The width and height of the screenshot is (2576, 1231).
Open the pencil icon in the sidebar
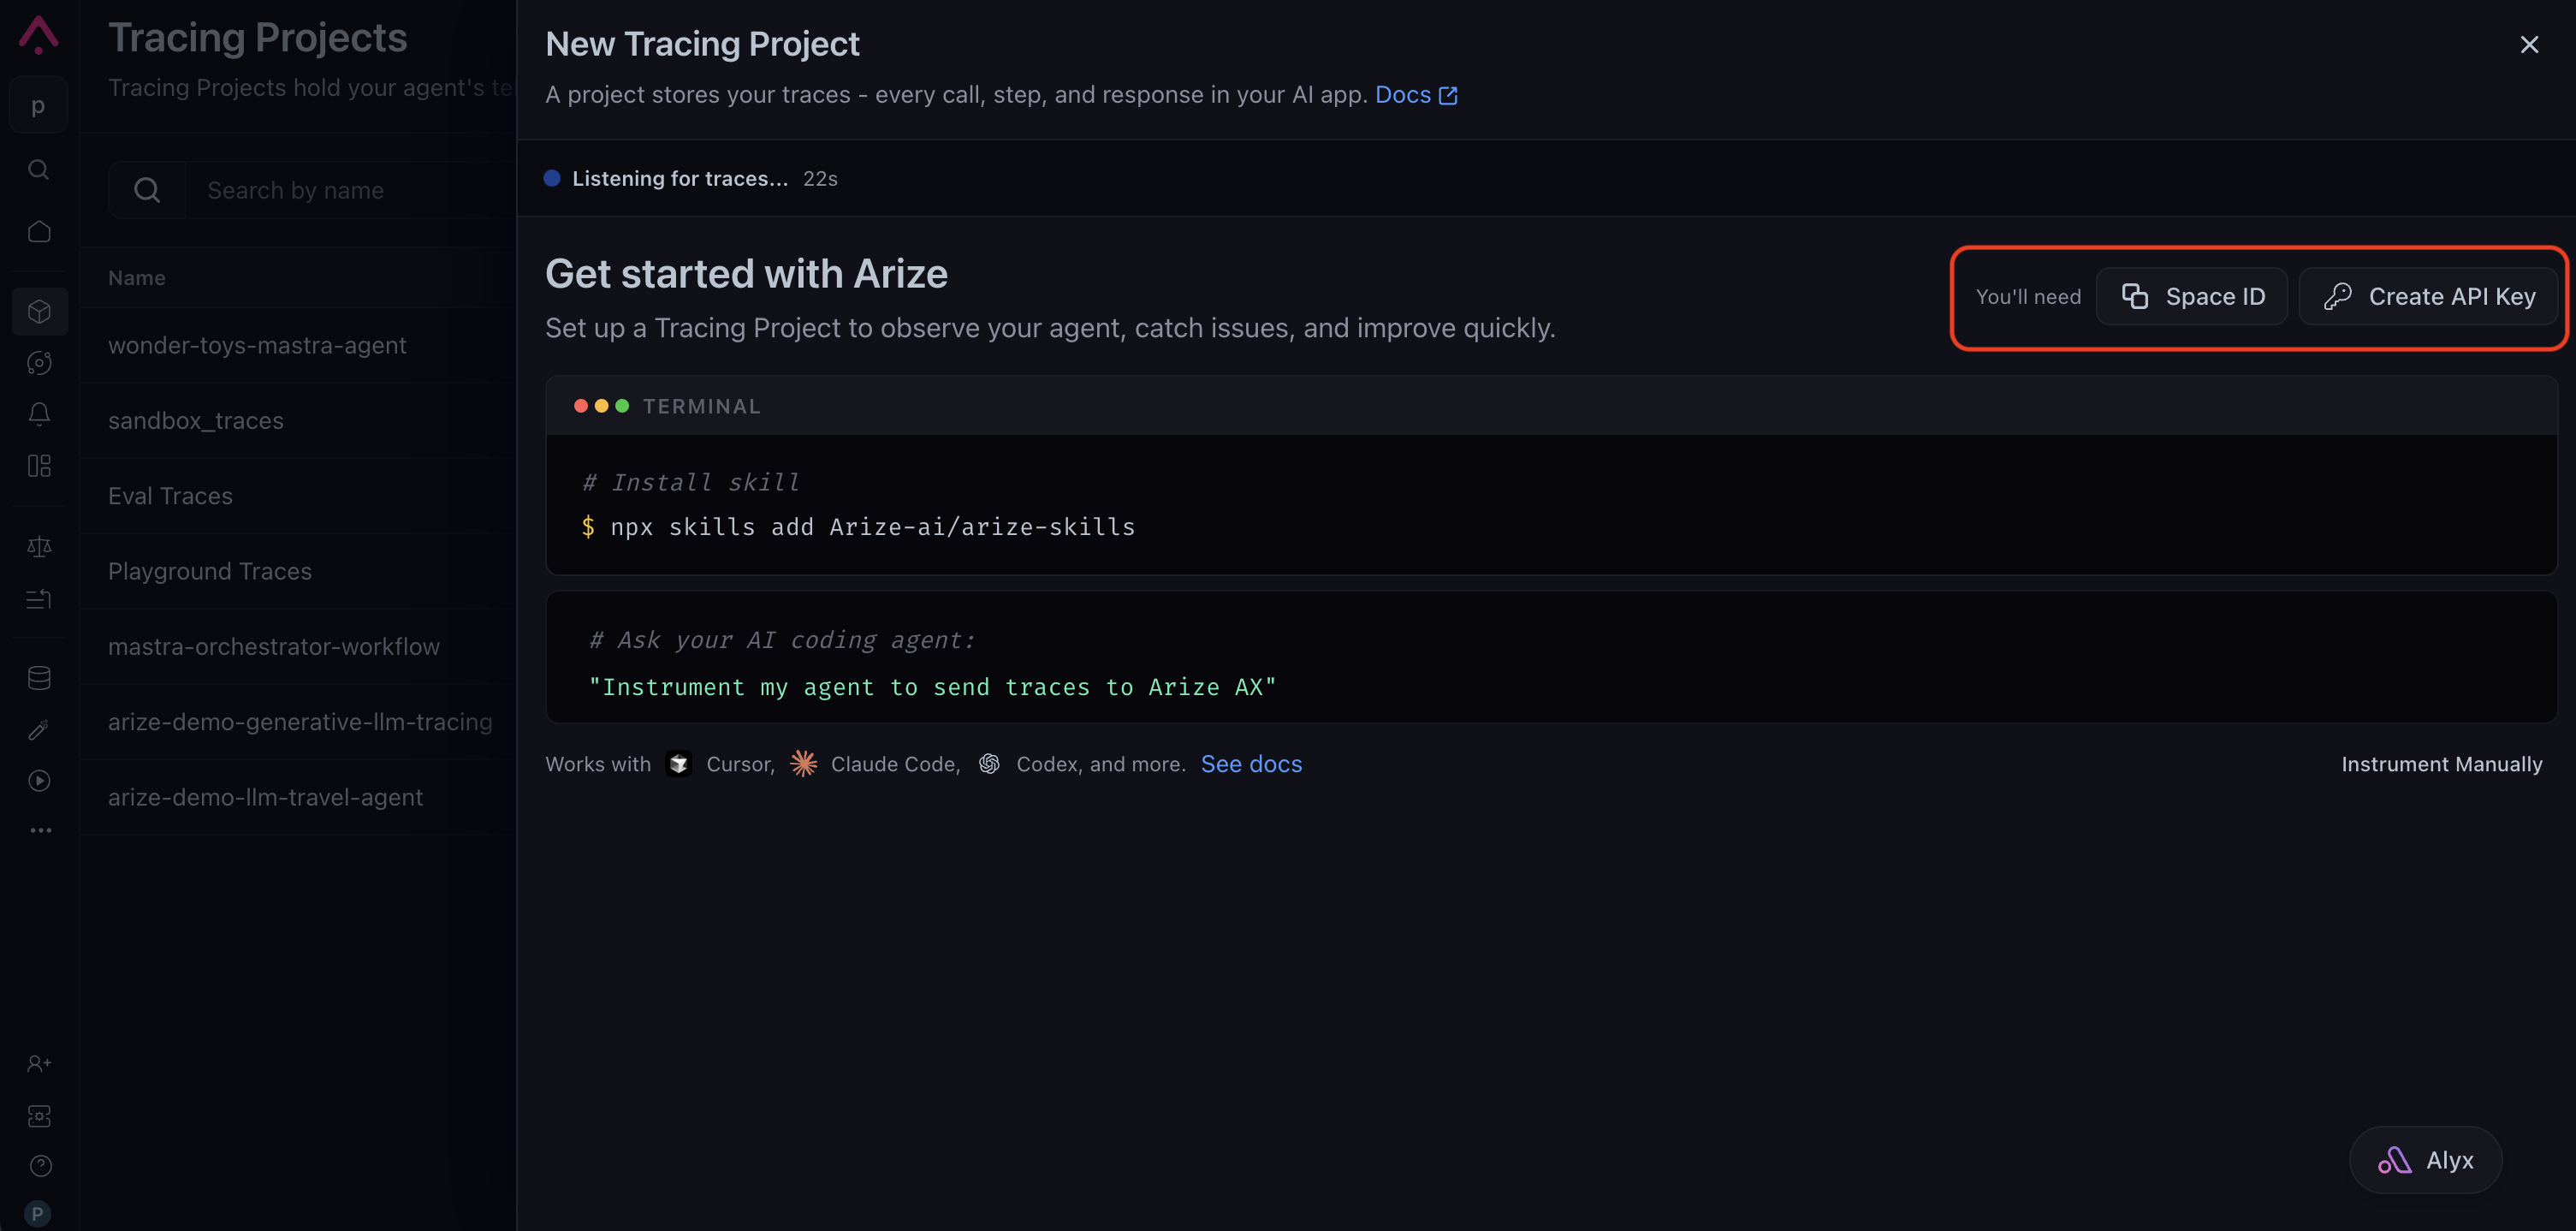point(39,729)
